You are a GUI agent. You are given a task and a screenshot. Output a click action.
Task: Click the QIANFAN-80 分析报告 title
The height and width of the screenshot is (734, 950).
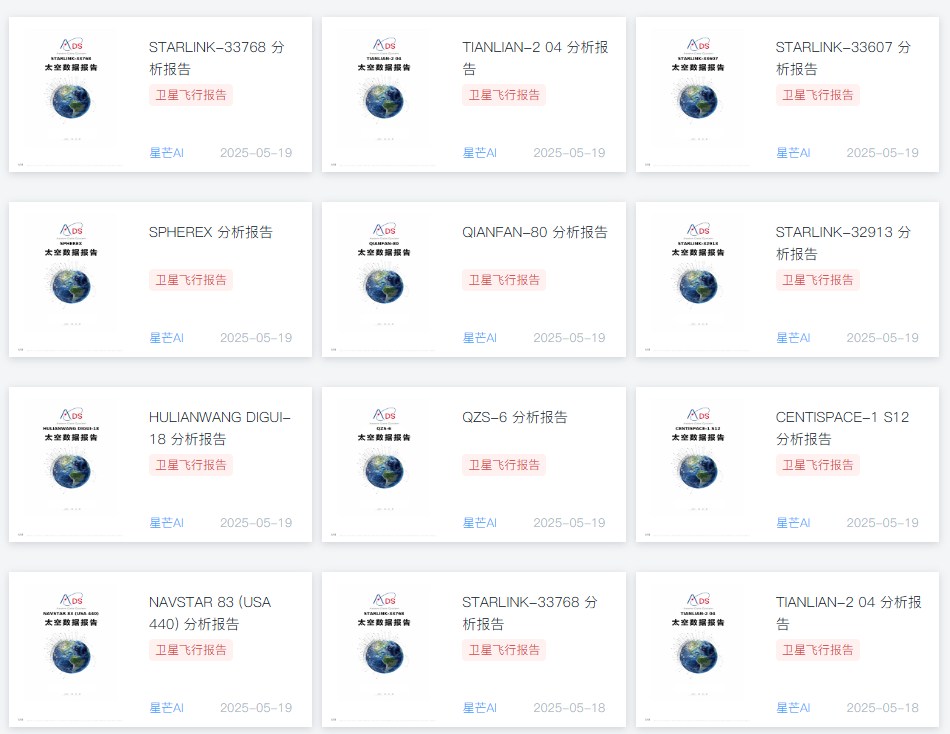point(534,232)
